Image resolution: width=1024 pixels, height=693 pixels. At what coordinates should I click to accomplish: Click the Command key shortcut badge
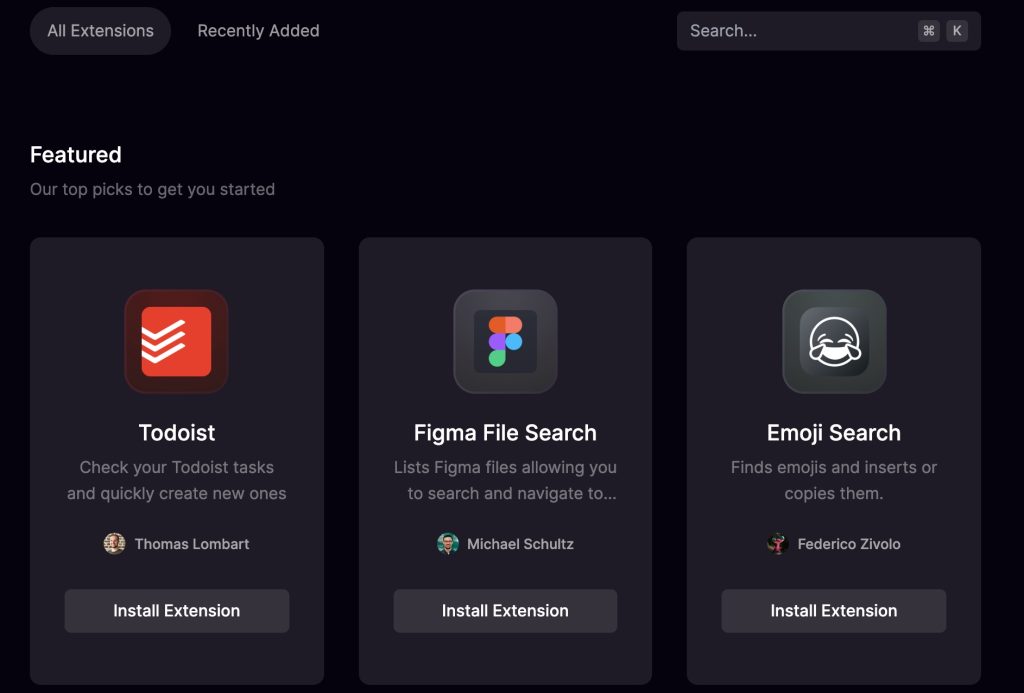(x=929, y=31)
